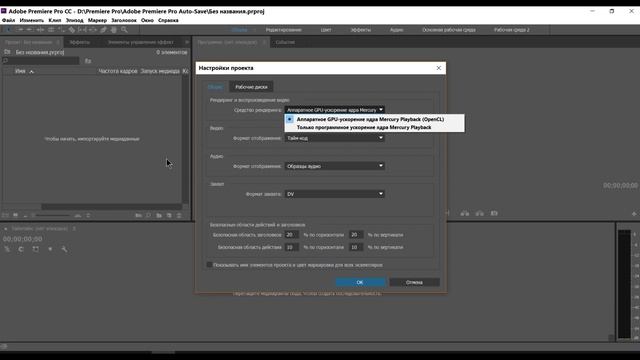Click action safe area vertical percent field

click(356, 247)
